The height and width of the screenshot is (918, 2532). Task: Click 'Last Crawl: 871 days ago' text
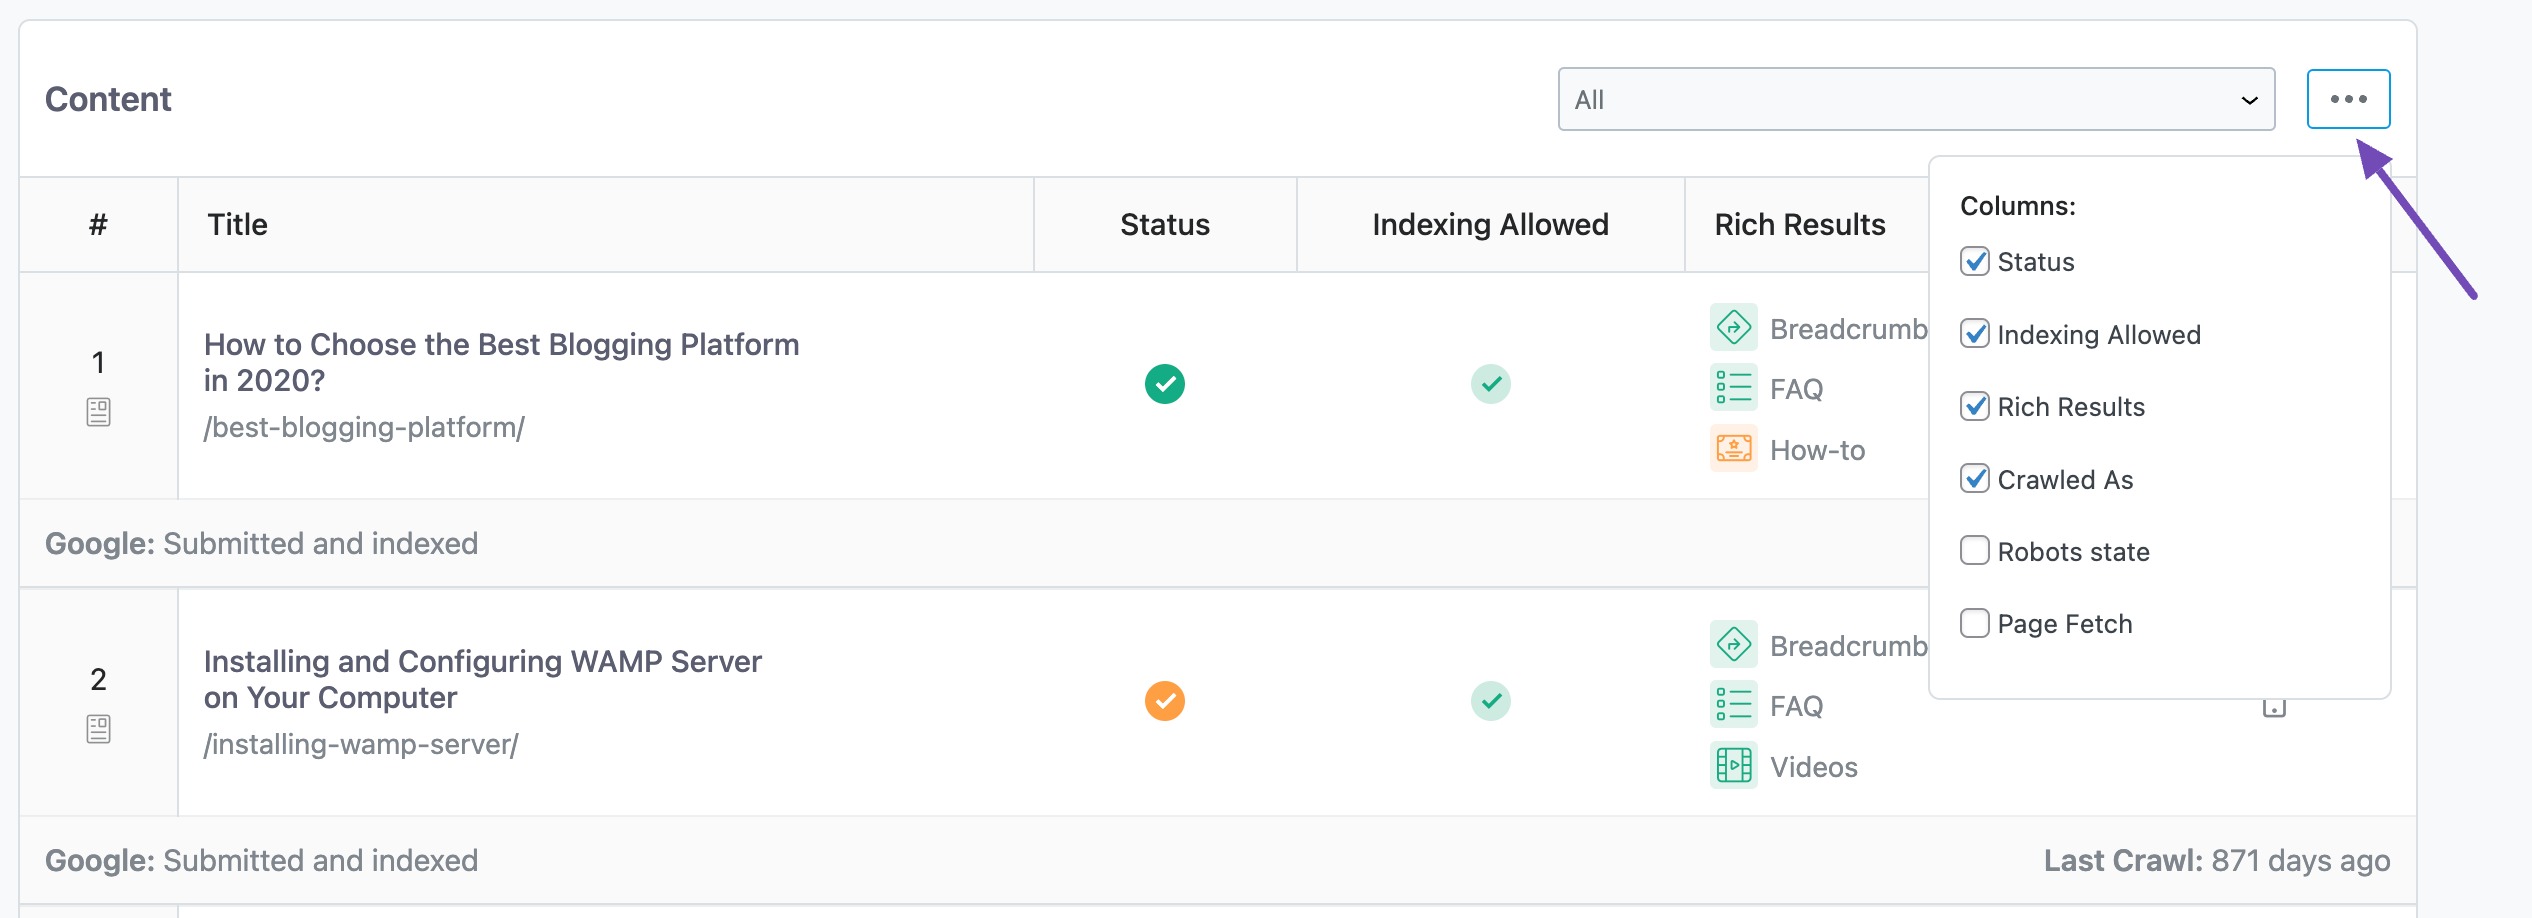(x=2217, y=861)
